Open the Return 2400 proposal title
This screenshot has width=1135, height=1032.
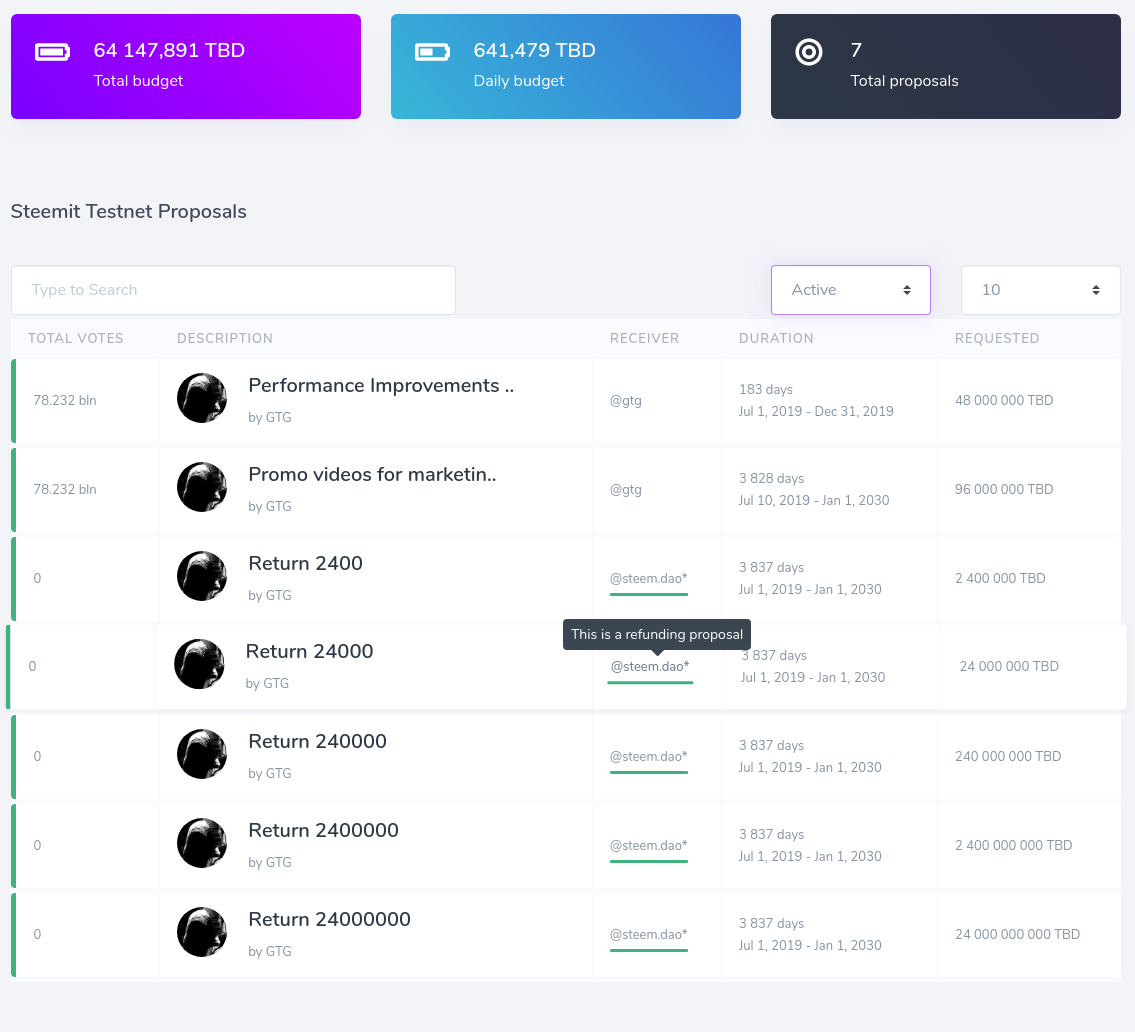point(305,564)
